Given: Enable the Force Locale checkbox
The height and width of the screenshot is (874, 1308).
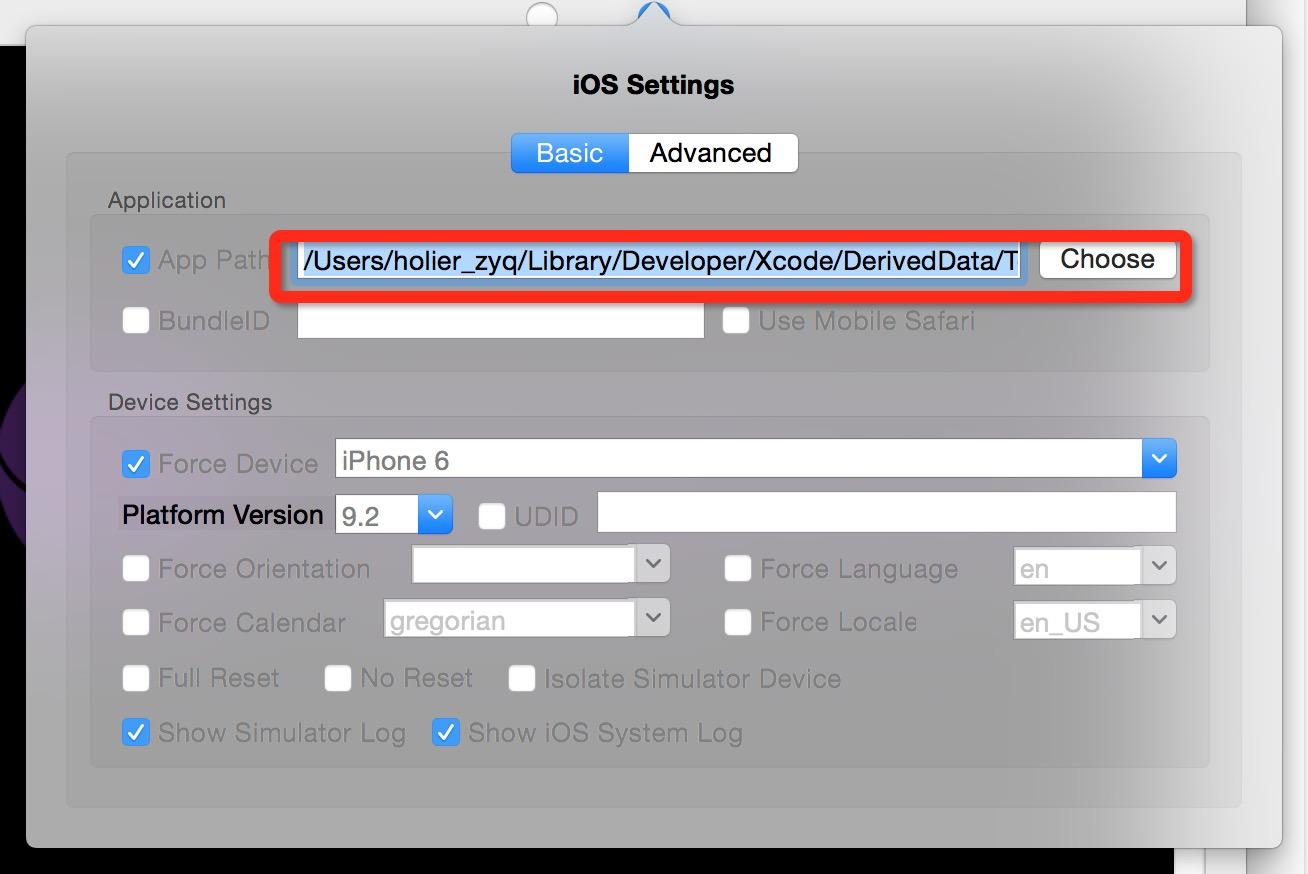Looking at the screenshot, I should click(x=737, y=622).
